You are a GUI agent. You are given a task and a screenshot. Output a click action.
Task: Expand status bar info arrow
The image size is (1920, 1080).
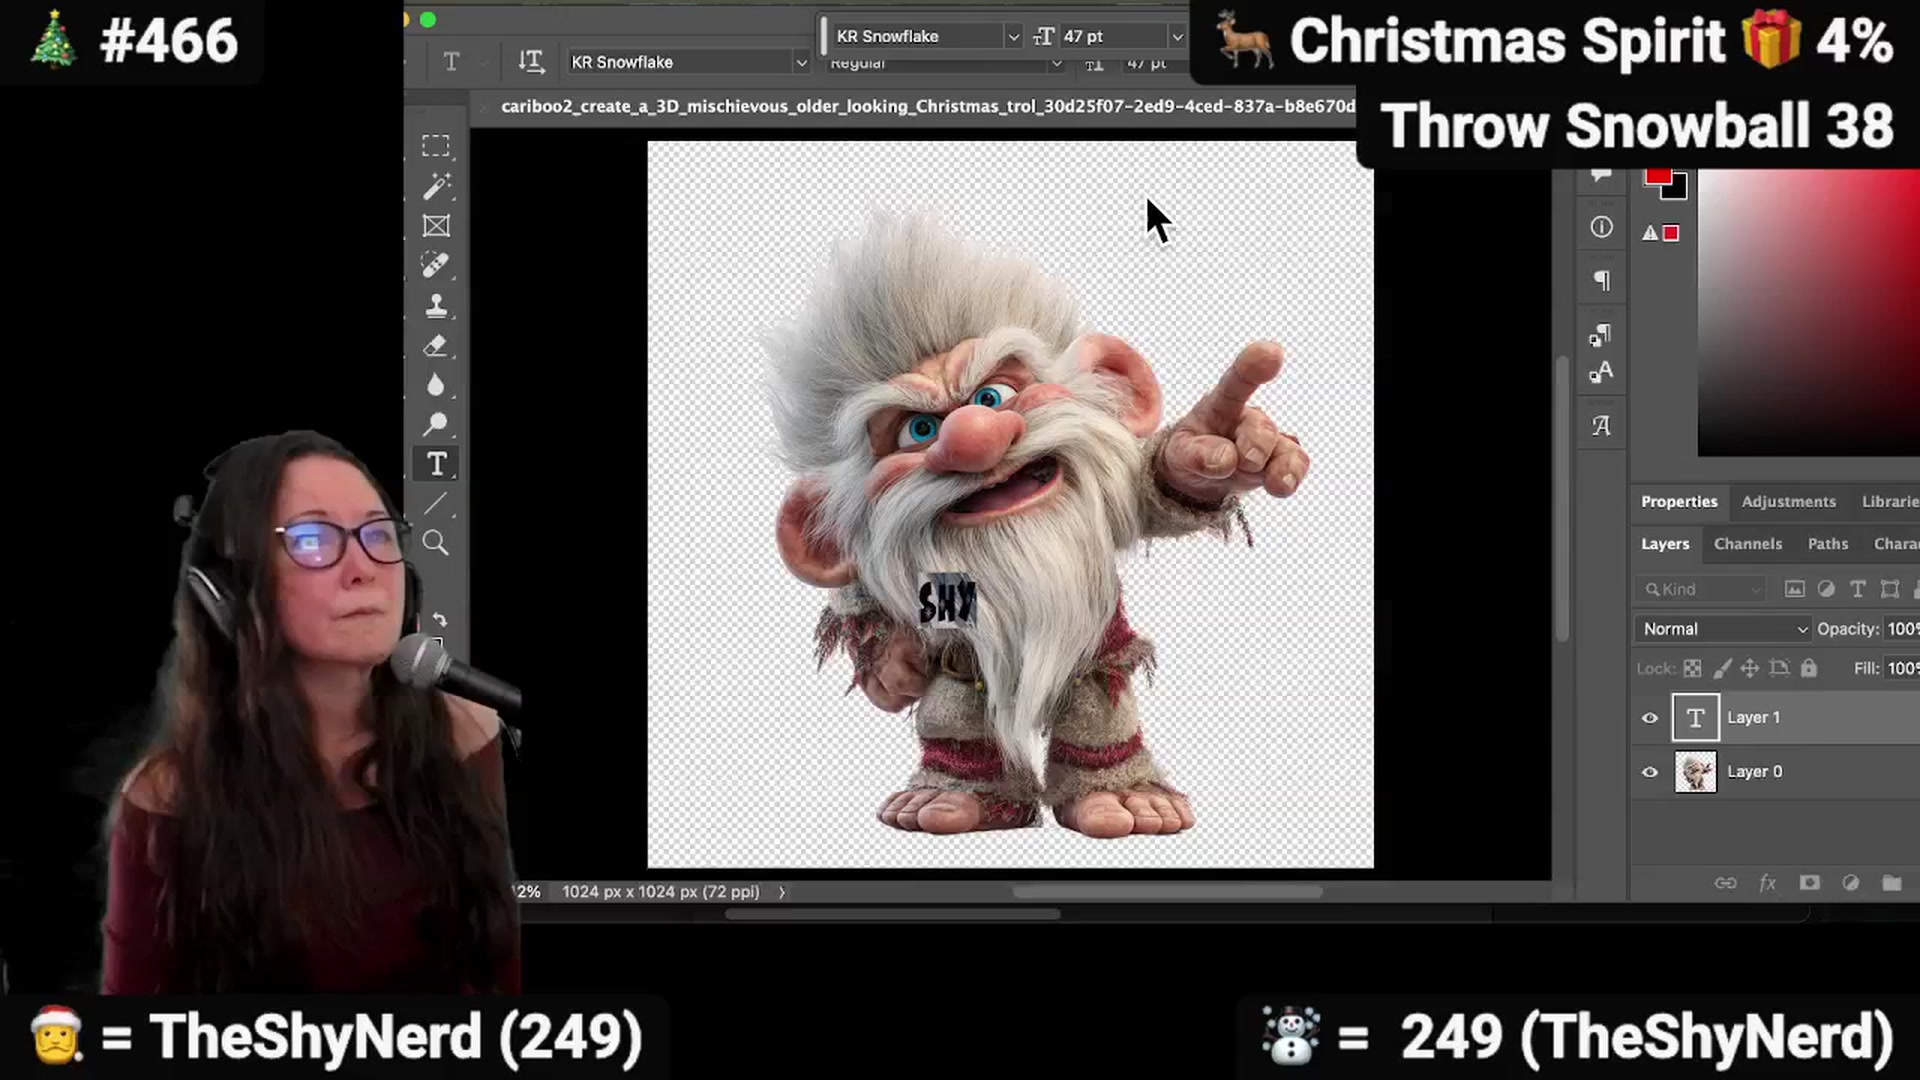pyautogui.click(x=782, y=892)
